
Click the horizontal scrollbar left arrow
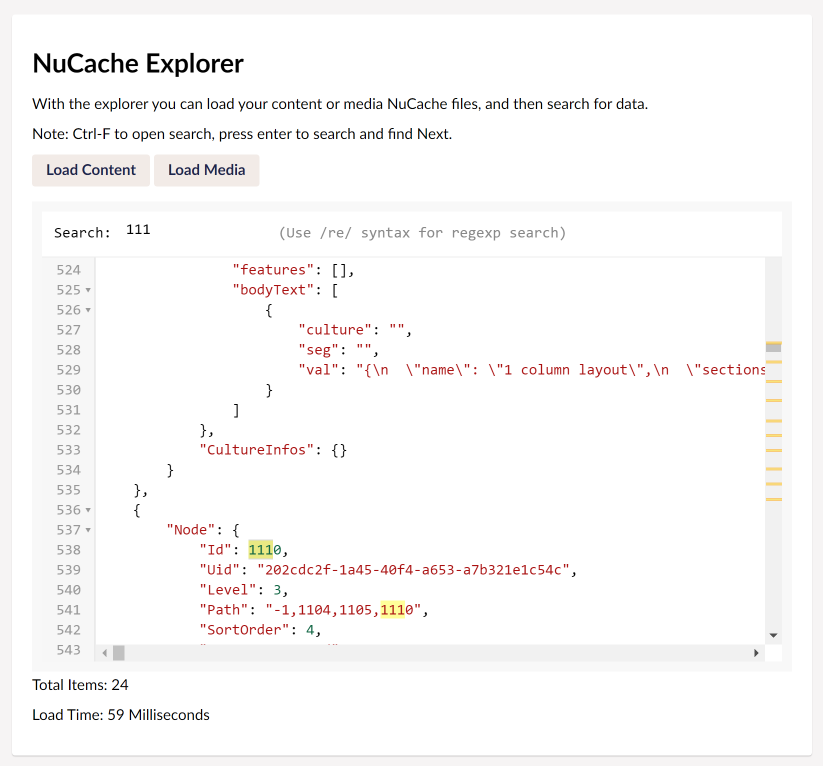click(105, 653)
